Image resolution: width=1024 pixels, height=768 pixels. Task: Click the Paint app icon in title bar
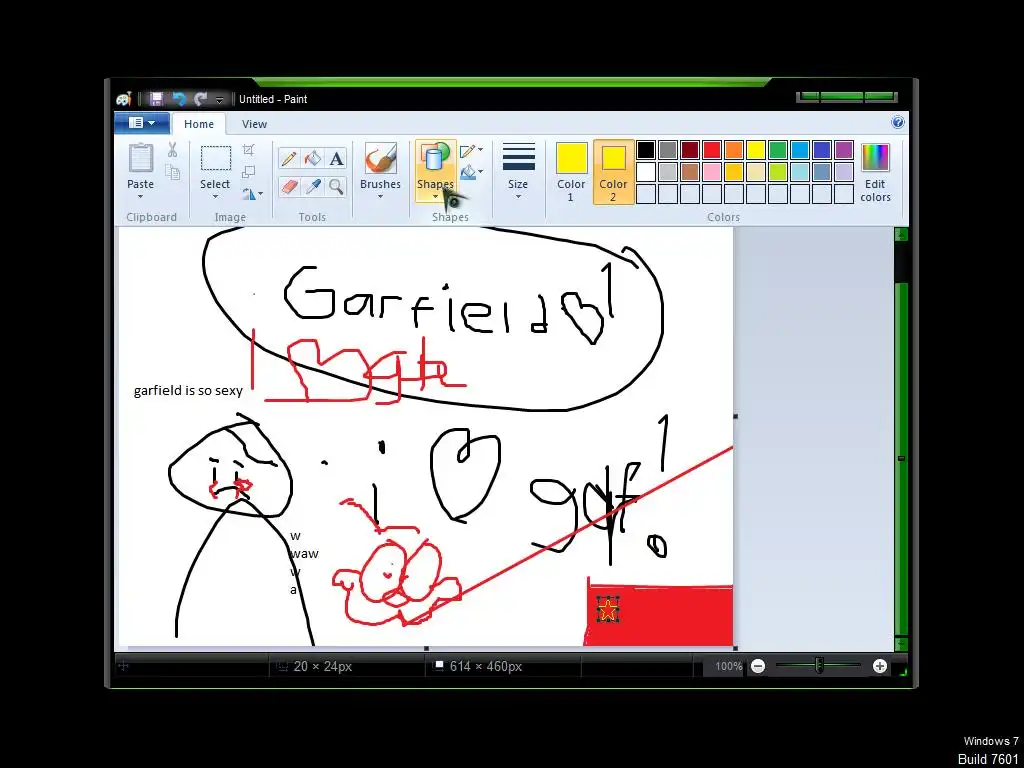coord(124,99)
